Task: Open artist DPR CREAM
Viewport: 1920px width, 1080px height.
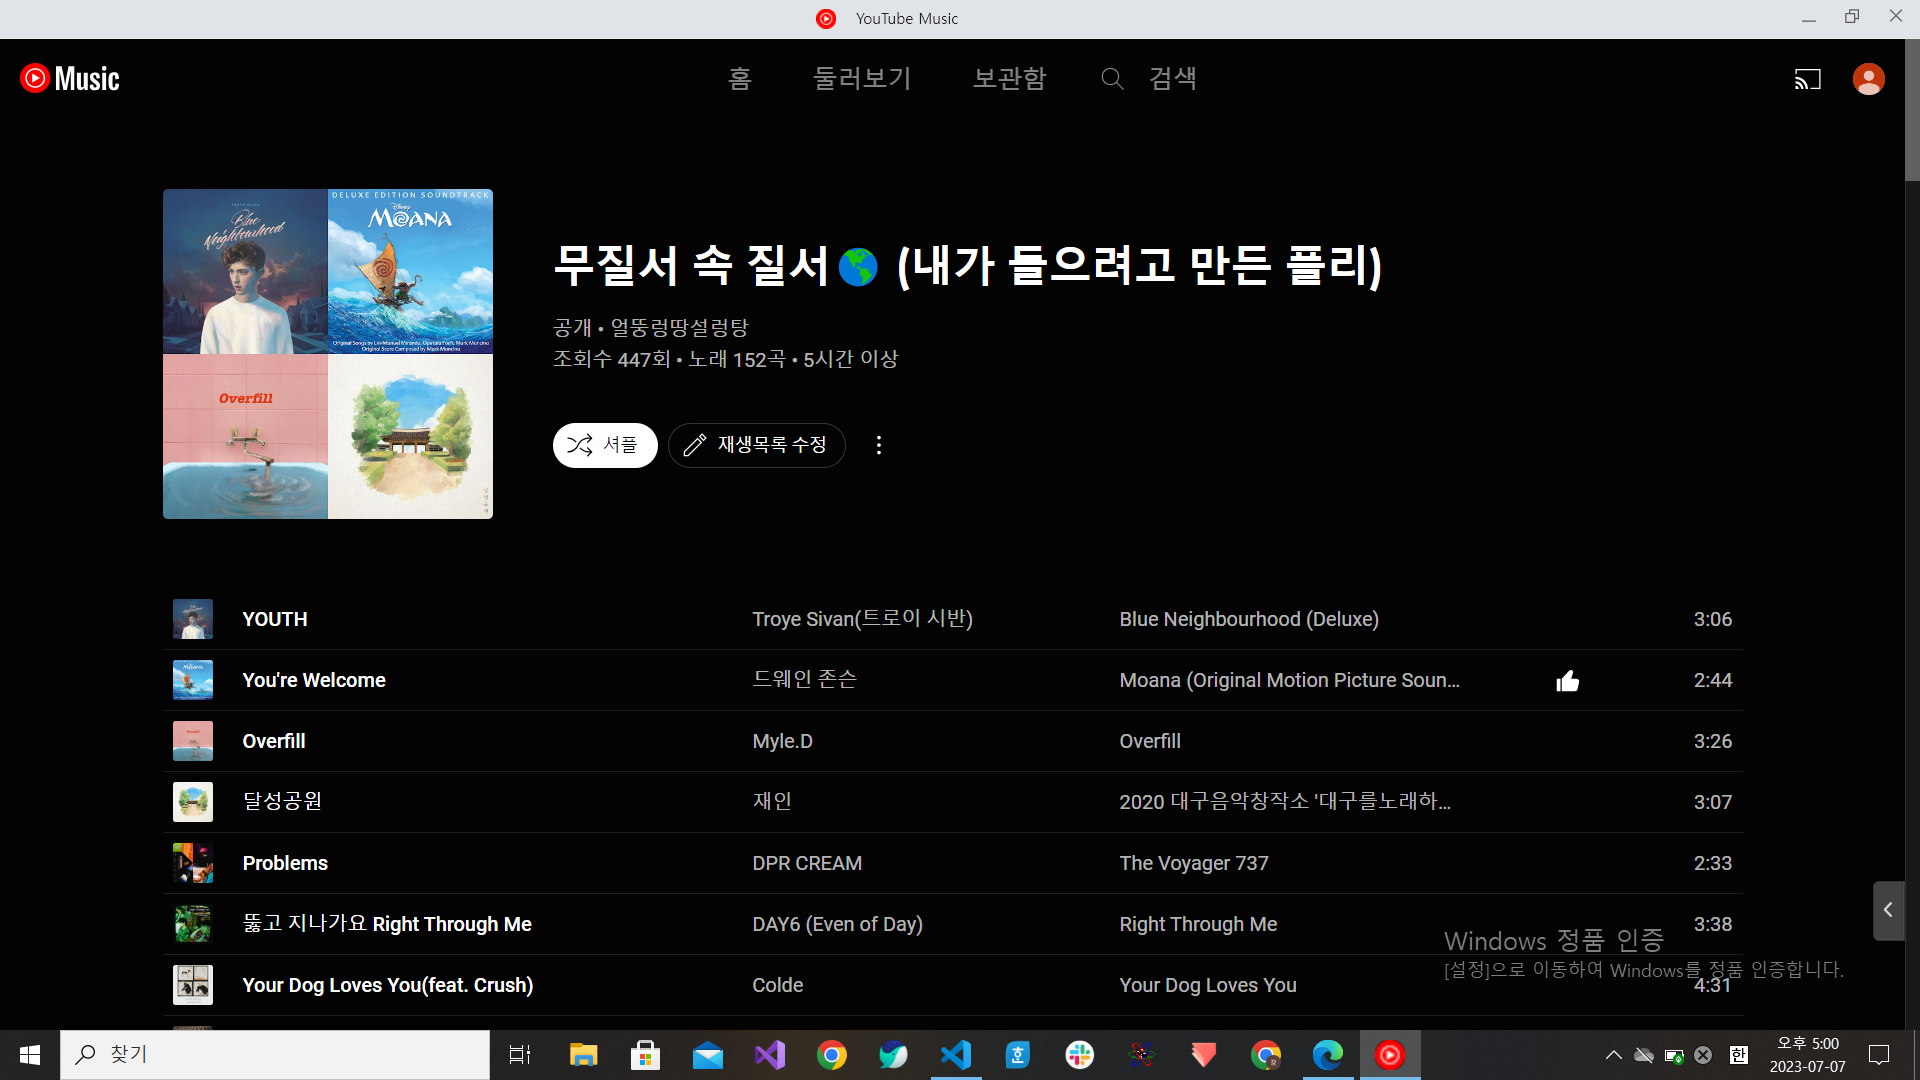Action: [x=807, y=863]
